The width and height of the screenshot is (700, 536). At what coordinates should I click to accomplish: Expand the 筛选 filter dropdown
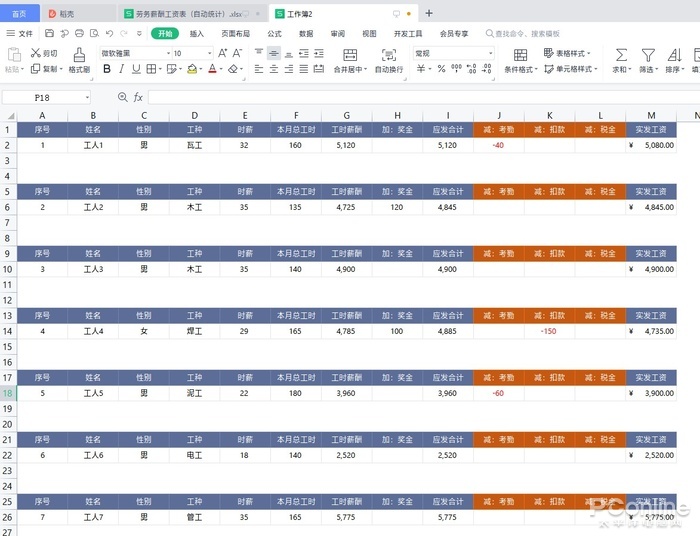(x=657, y=70)
